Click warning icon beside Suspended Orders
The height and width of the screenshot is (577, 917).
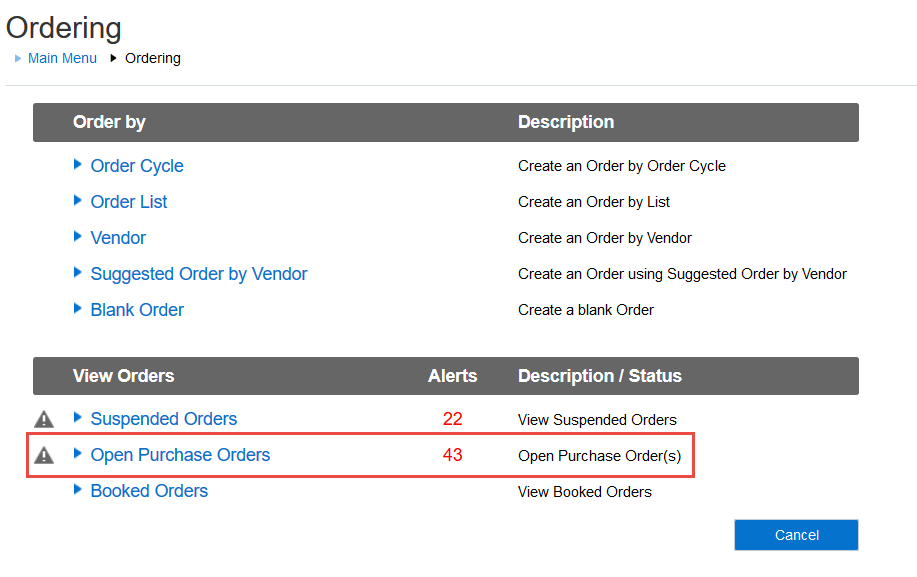click(x=44, y=419)
